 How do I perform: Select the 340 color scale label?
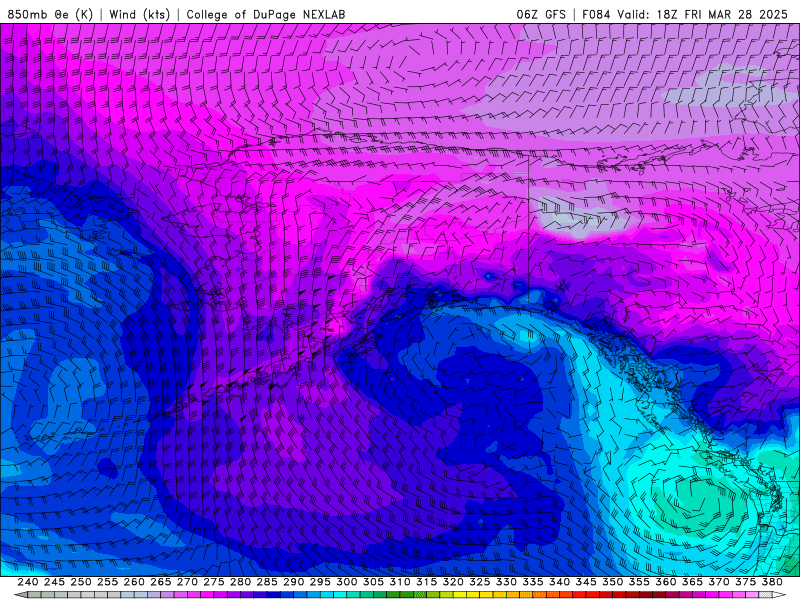click(559, 582)
